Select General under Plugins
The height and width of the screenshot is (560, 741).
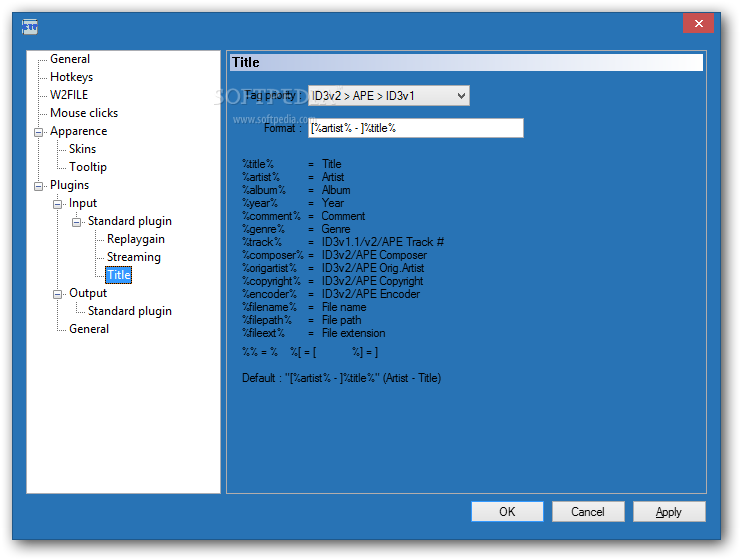[89, 329]
